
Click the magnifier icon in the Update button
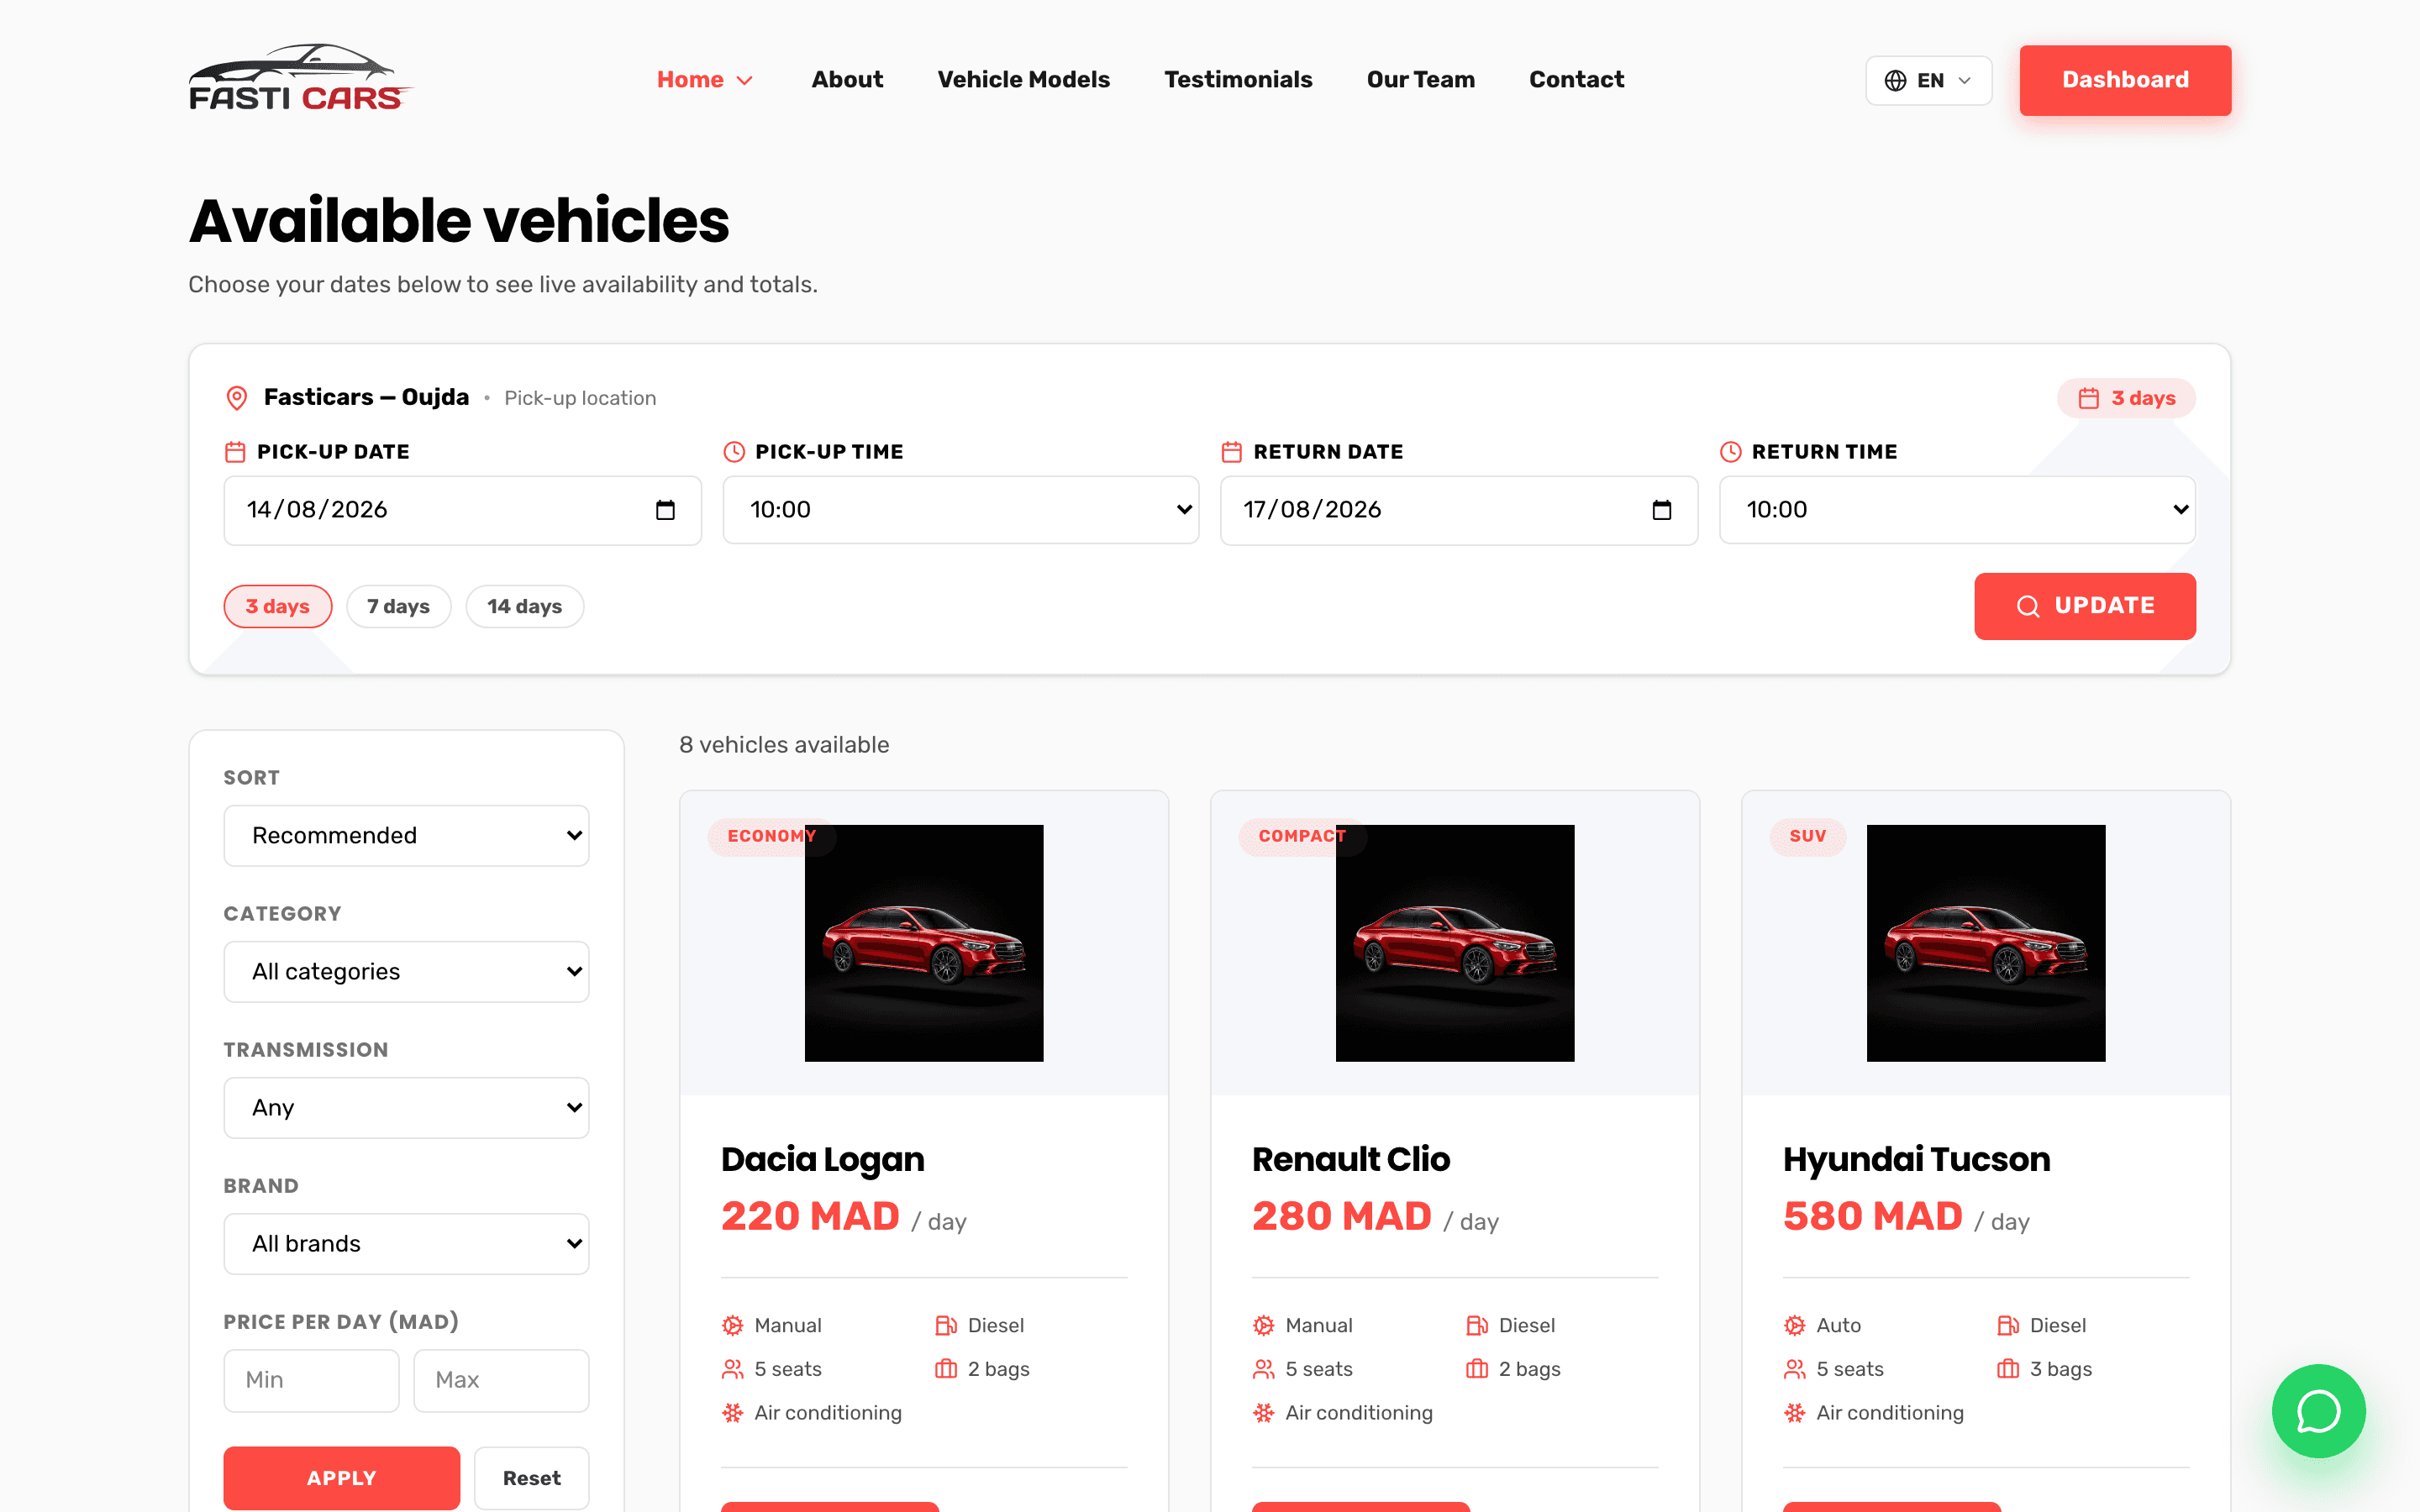[2027, 606]
